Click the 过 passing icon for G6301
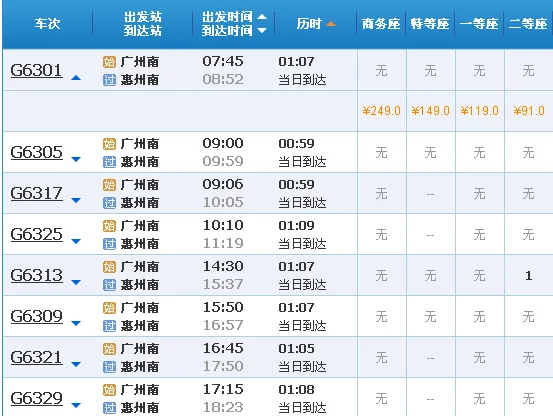 109,80
